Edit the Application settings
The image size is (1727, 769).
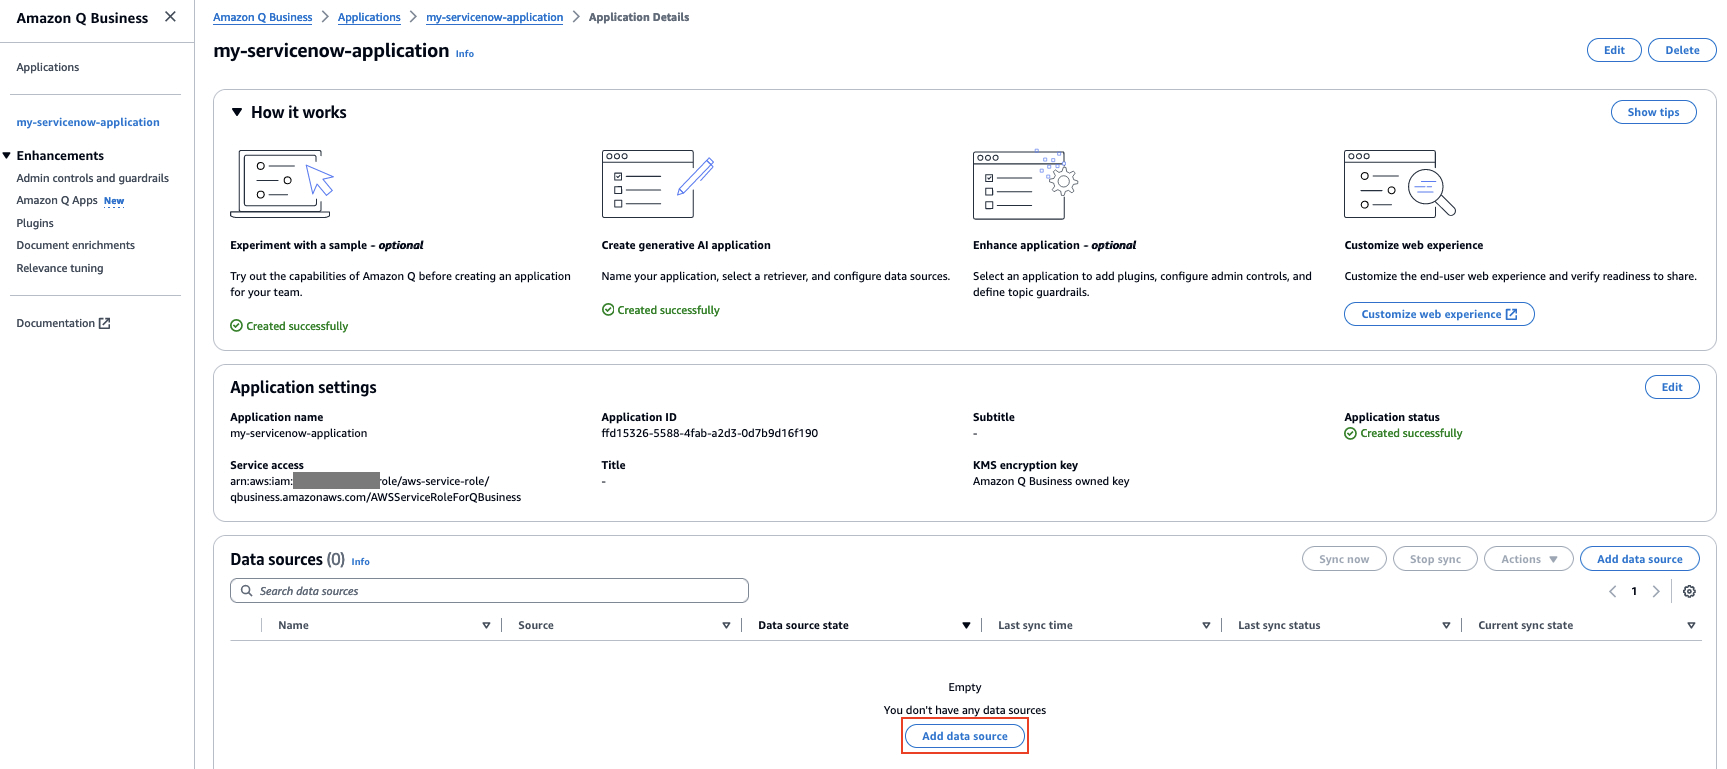pyautogui.click(x=1672, y=387)
